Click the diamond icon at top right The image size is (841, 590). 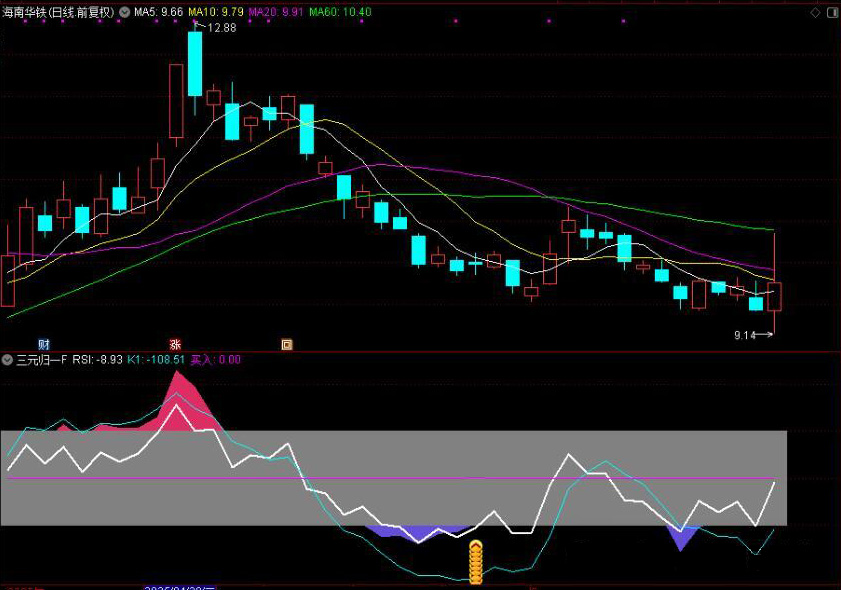click(x=813, y=11)
